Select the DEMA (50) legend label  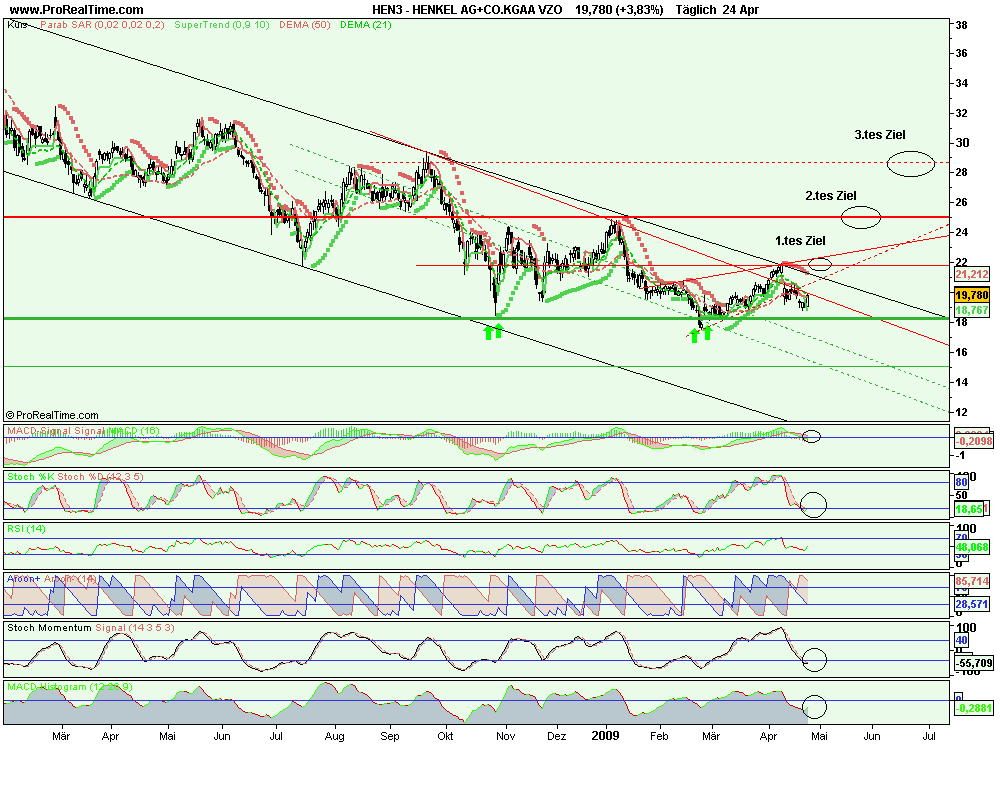[305, 25]
